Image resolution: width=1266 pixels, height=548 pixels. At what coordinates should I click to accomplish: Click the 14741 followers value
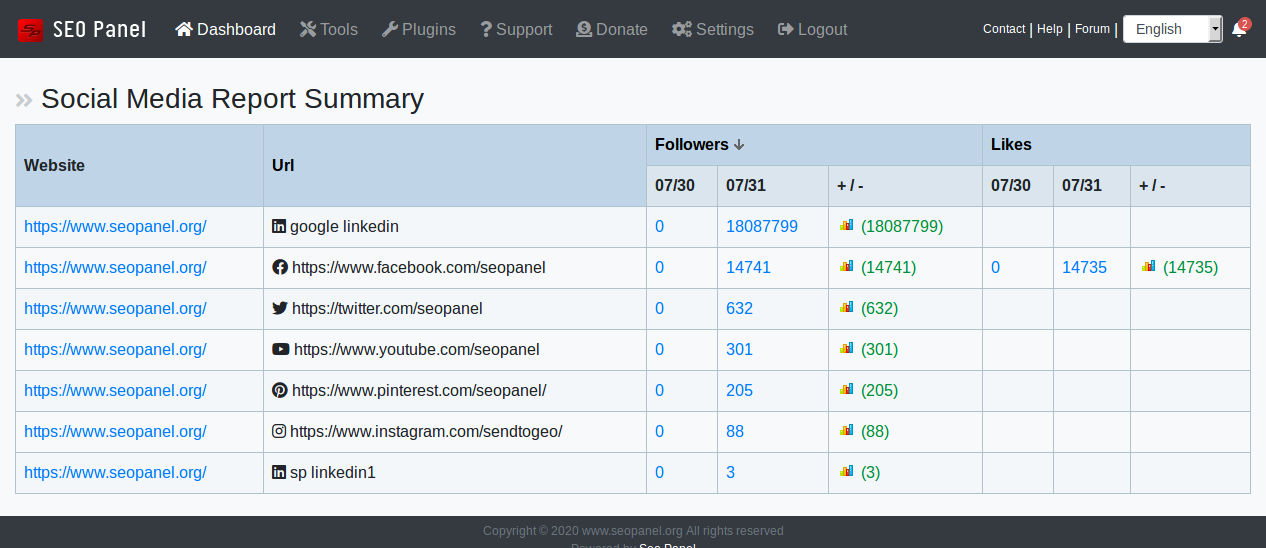(x=748, y=268)
